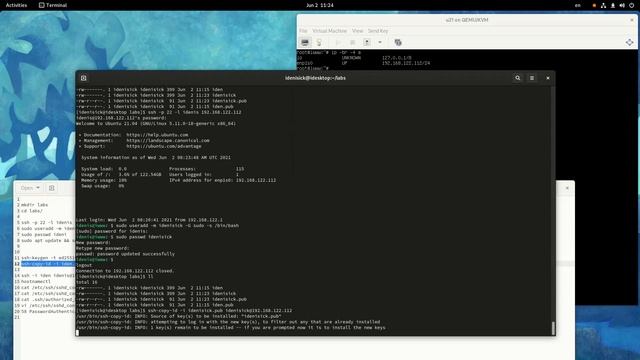This screenshot has width=640, height=360.
Task: Click the power icon in top bar
Action: [x=631, y=5]
